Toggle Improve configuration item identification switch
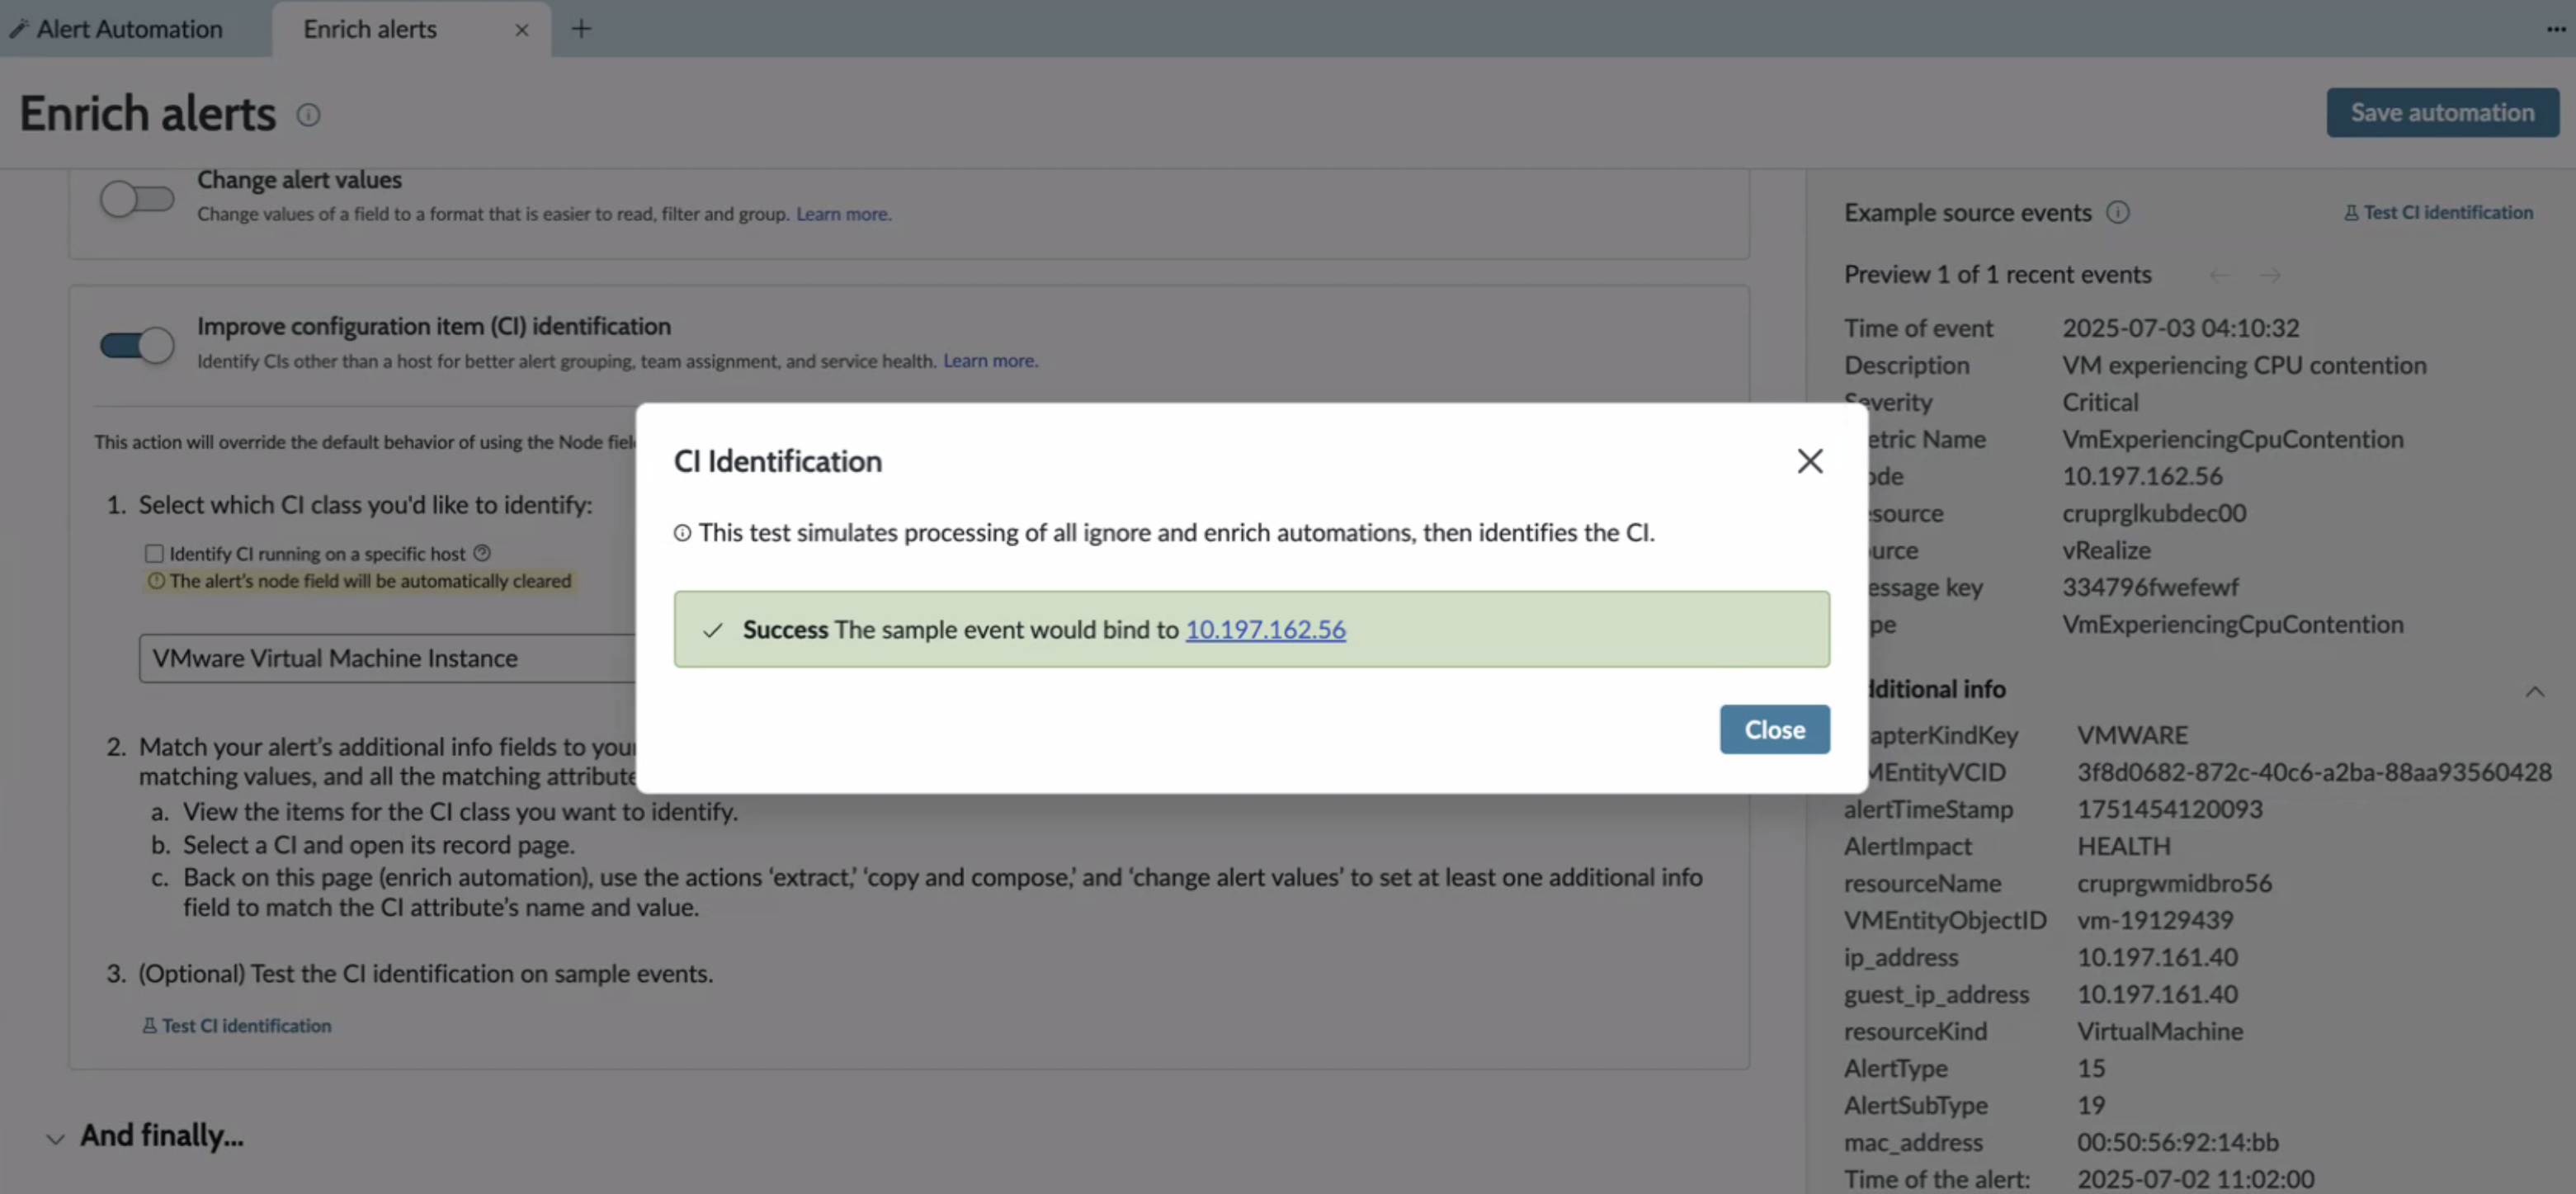Viewport: 2576px width, 1194px height. click(x=137, y=345)
